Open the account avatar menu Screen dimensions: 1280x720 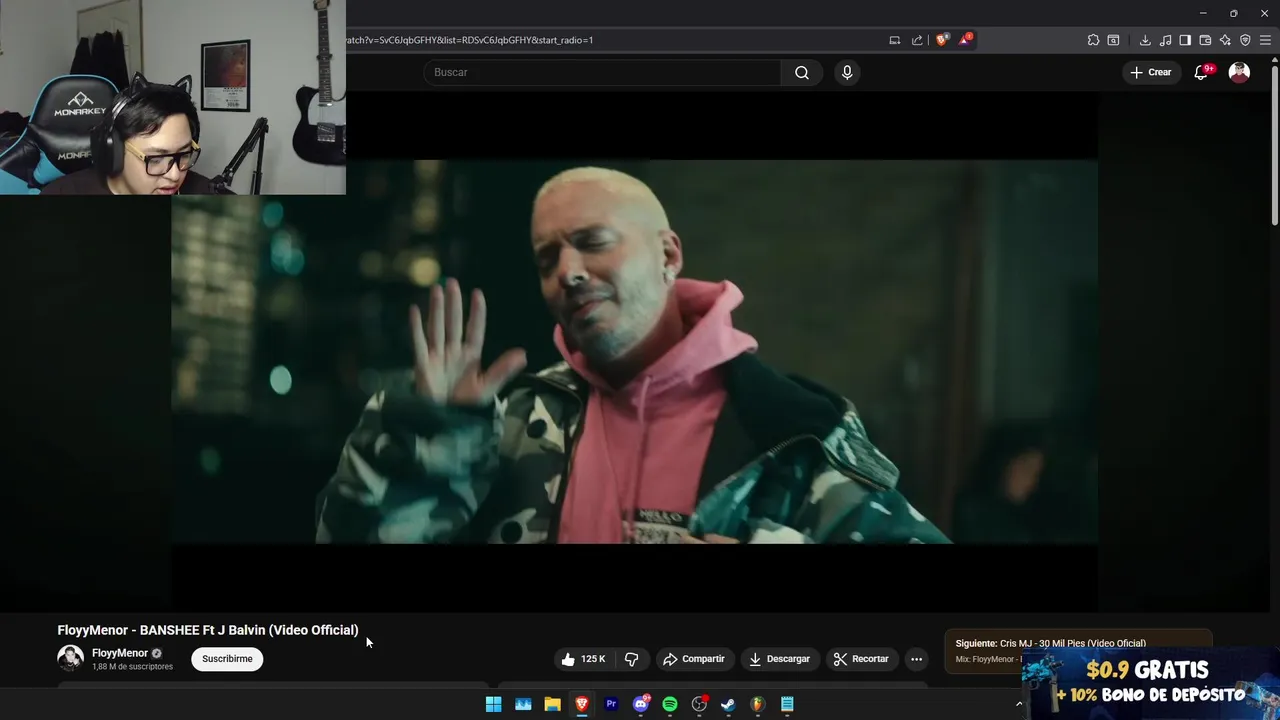(x=1239, y=72)
